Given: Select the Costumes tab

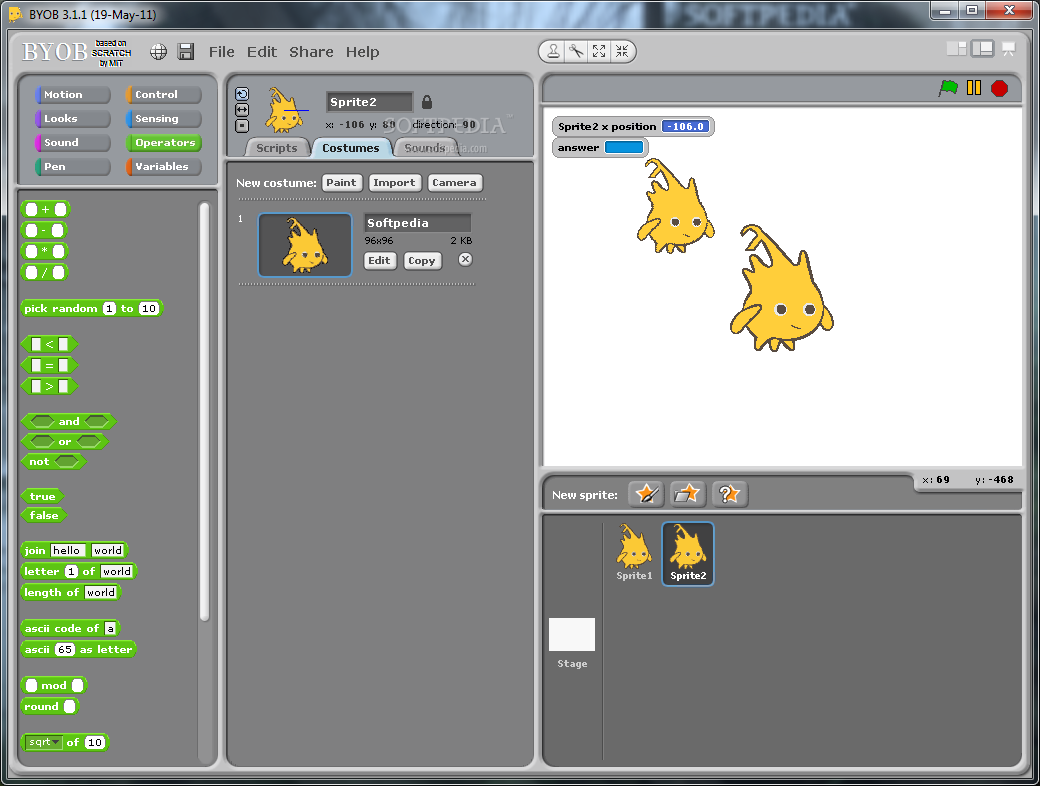Looking at the screenshot, I should (x=350, y=148).
